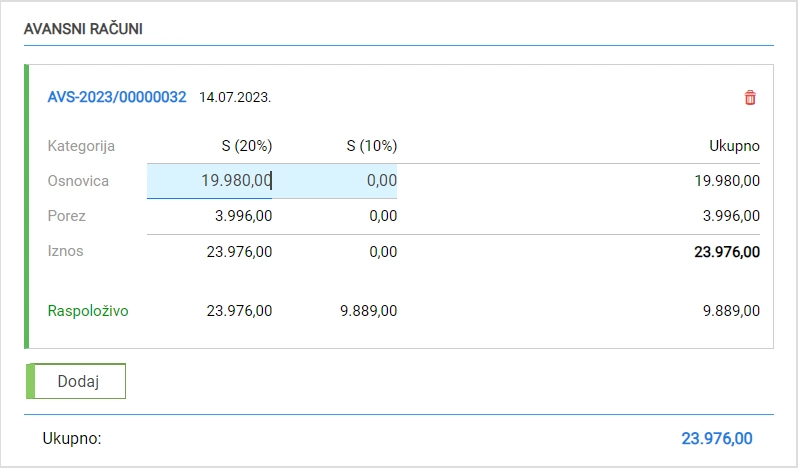
Task: Edit Osnovica field for S (10%)
Action: [335, 181]
